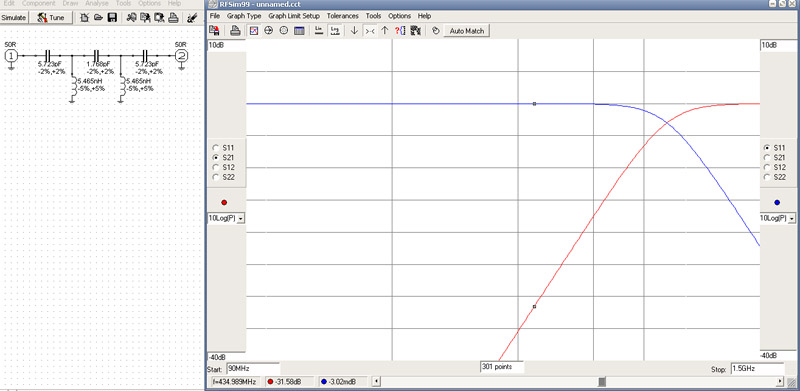Select S21 for the blue trace

766,157
